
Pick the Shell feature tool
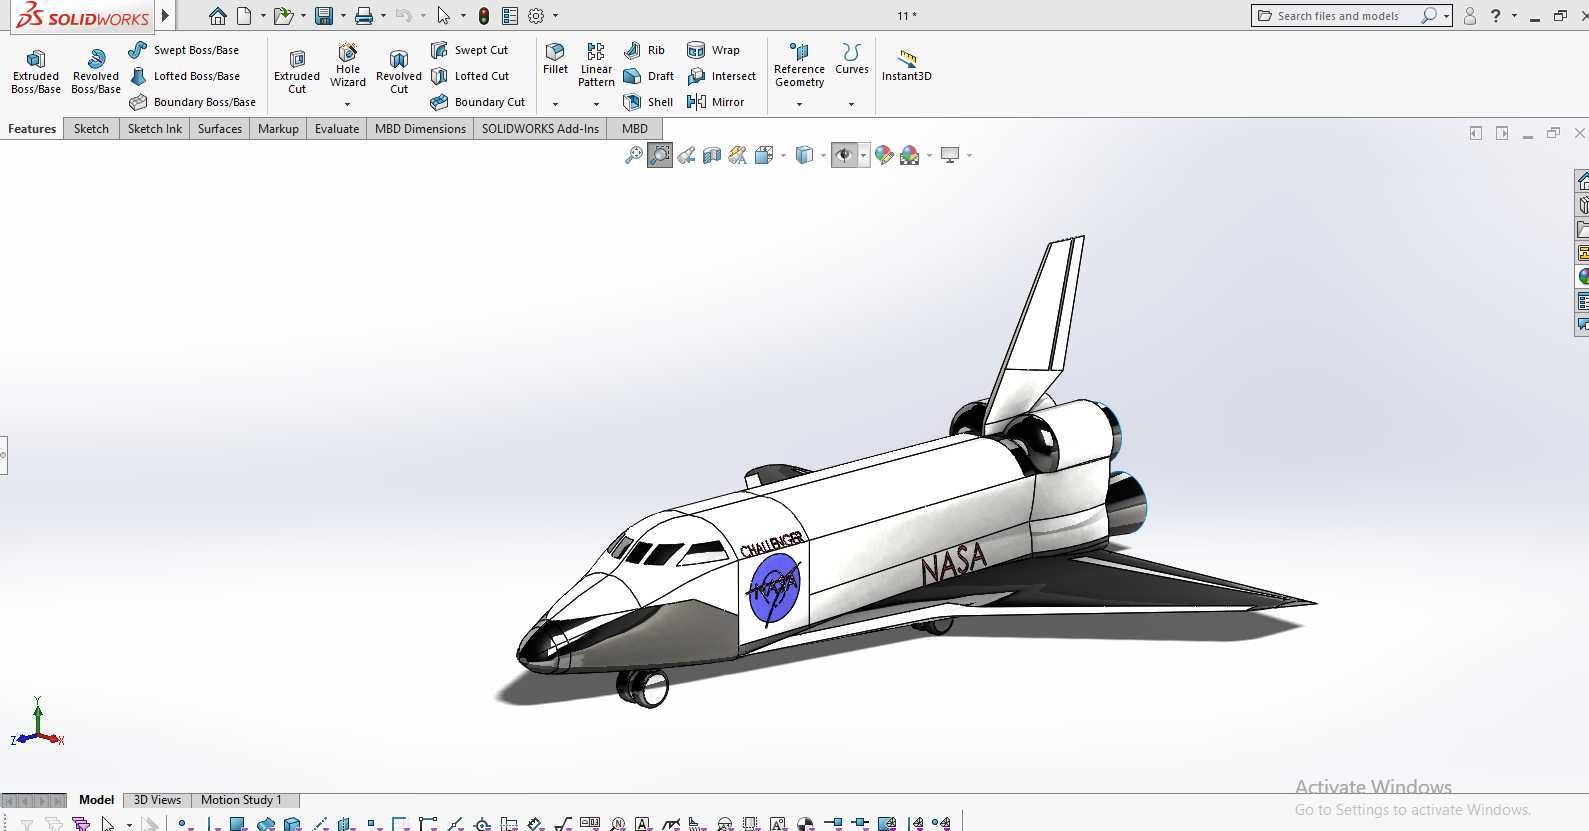pos(648,102)
